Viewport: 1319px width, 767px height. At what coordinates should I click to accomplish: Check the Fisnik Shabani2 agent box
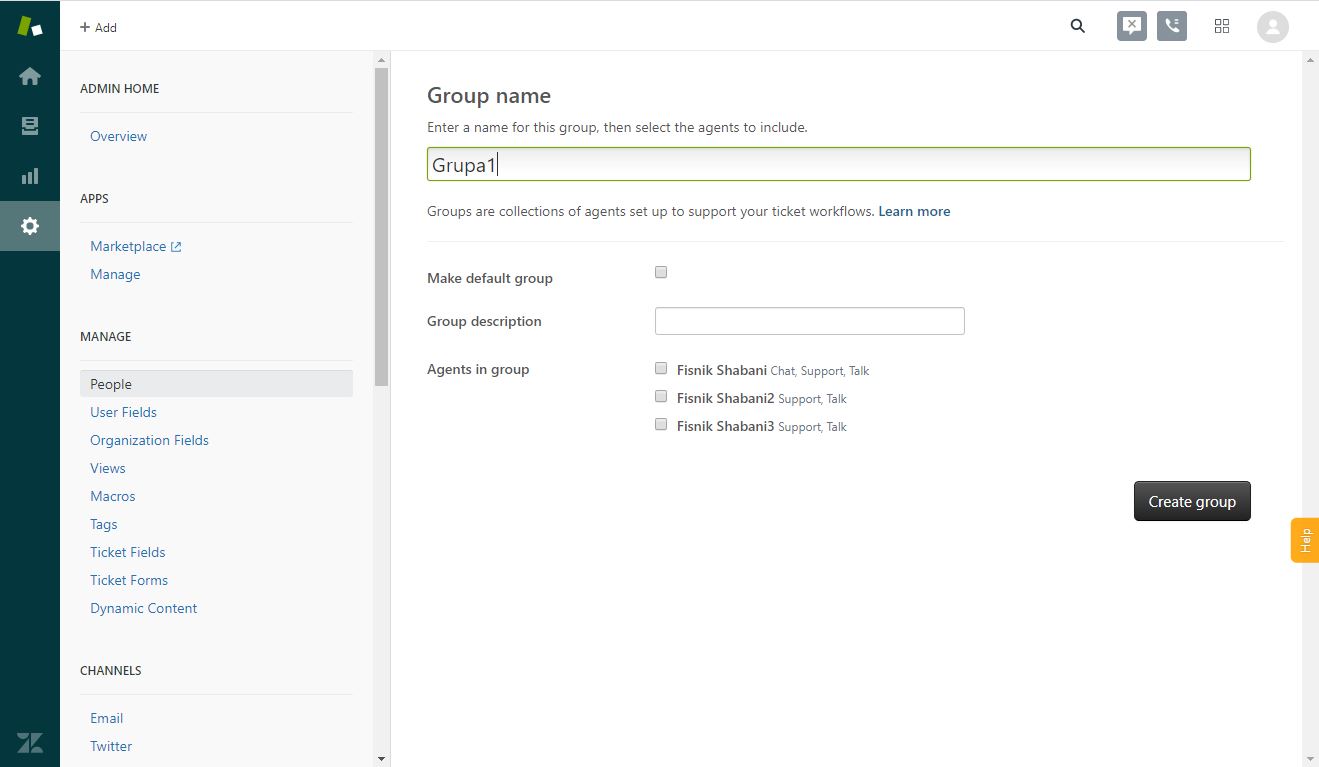pos(661,396)
